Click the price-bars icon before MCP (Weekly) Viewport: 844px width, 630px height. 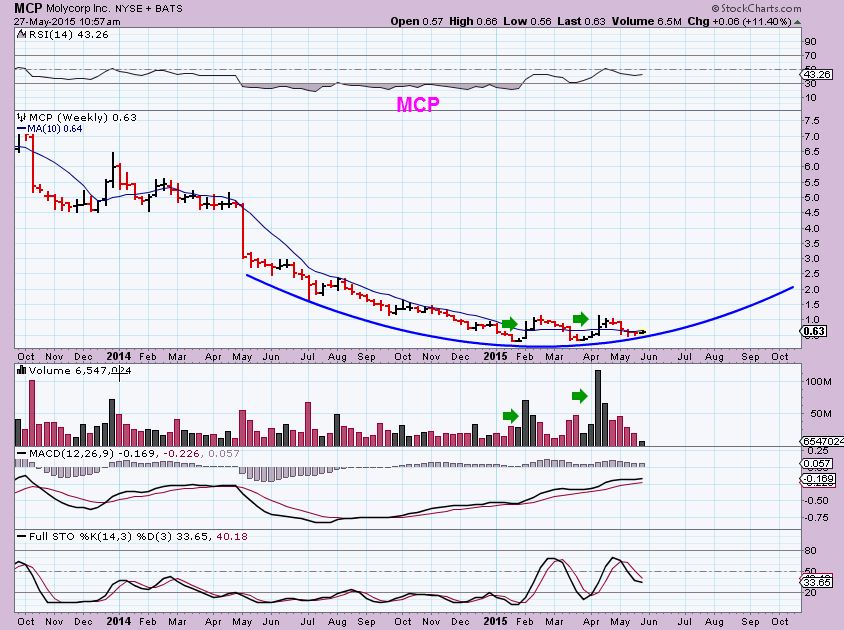[x=22, y=117]
